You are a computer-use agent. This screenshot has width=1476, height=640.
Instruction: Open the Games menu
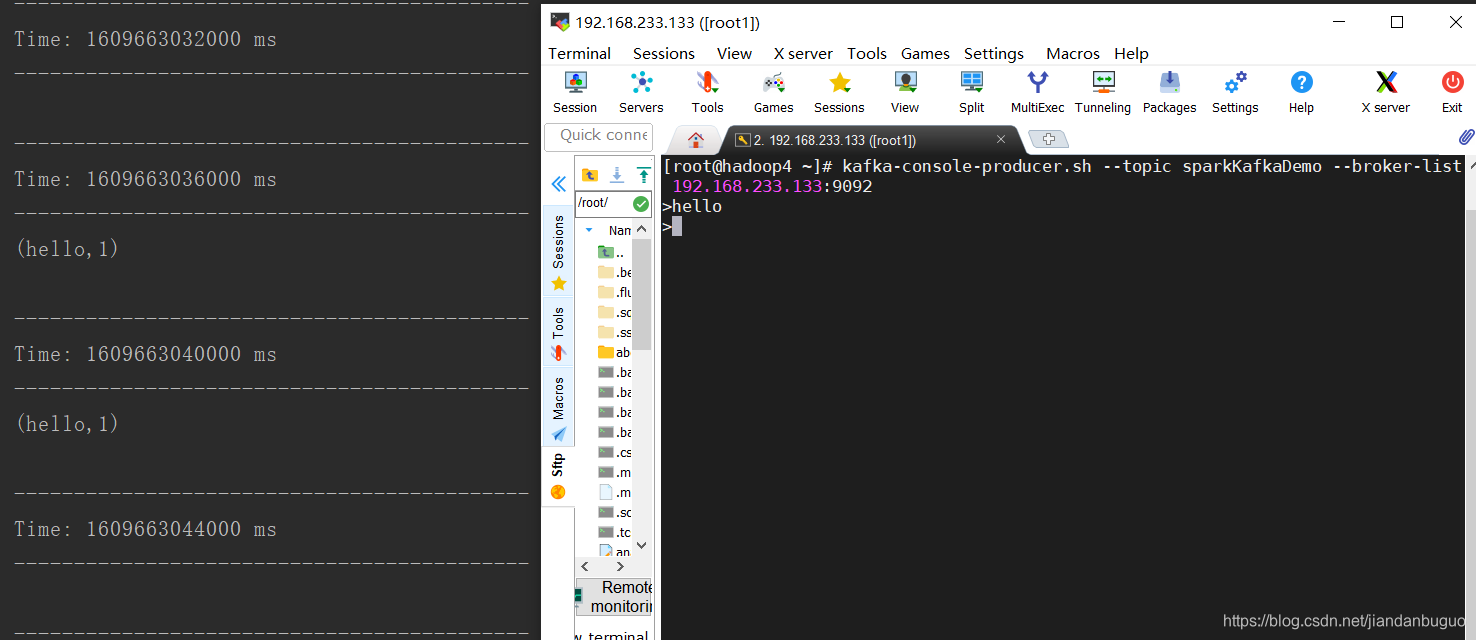pyautogui.click(x=925, y=54)
